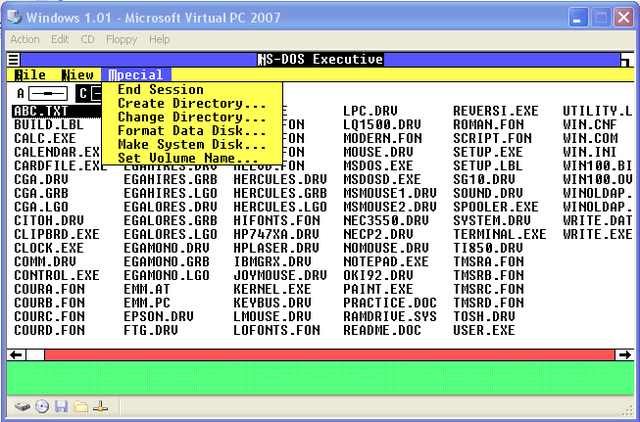Click the resize grip of Virtual PC window
This screenshot has width=640, height=422.
[x=627, y=410]
